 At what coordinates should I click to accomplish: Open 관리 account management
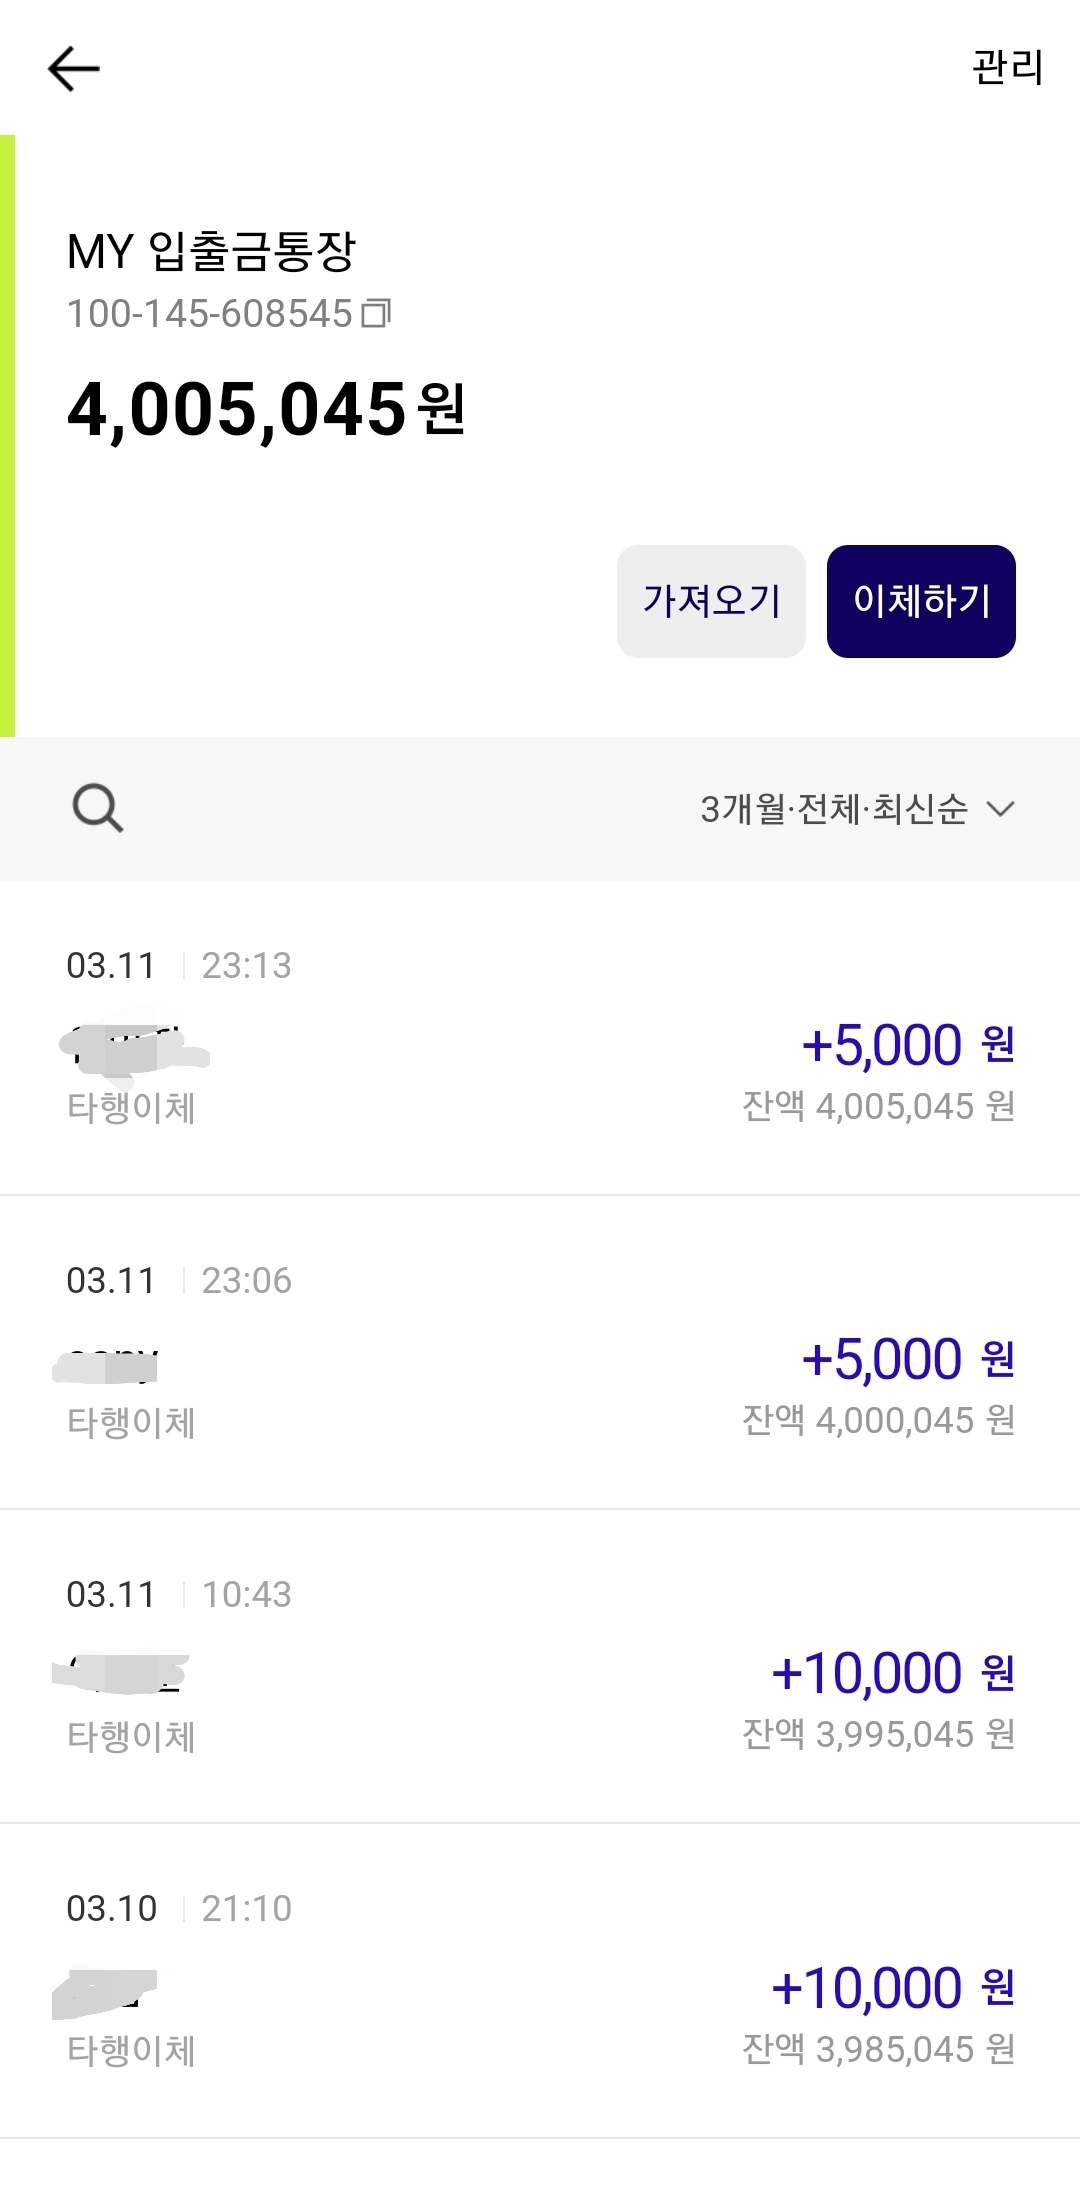(x=1008, y=68)
